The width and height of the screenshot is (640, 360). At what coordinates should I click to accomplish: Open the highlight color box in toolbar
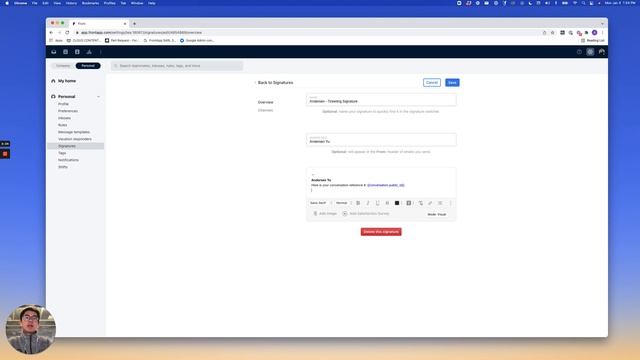[409, 203]
